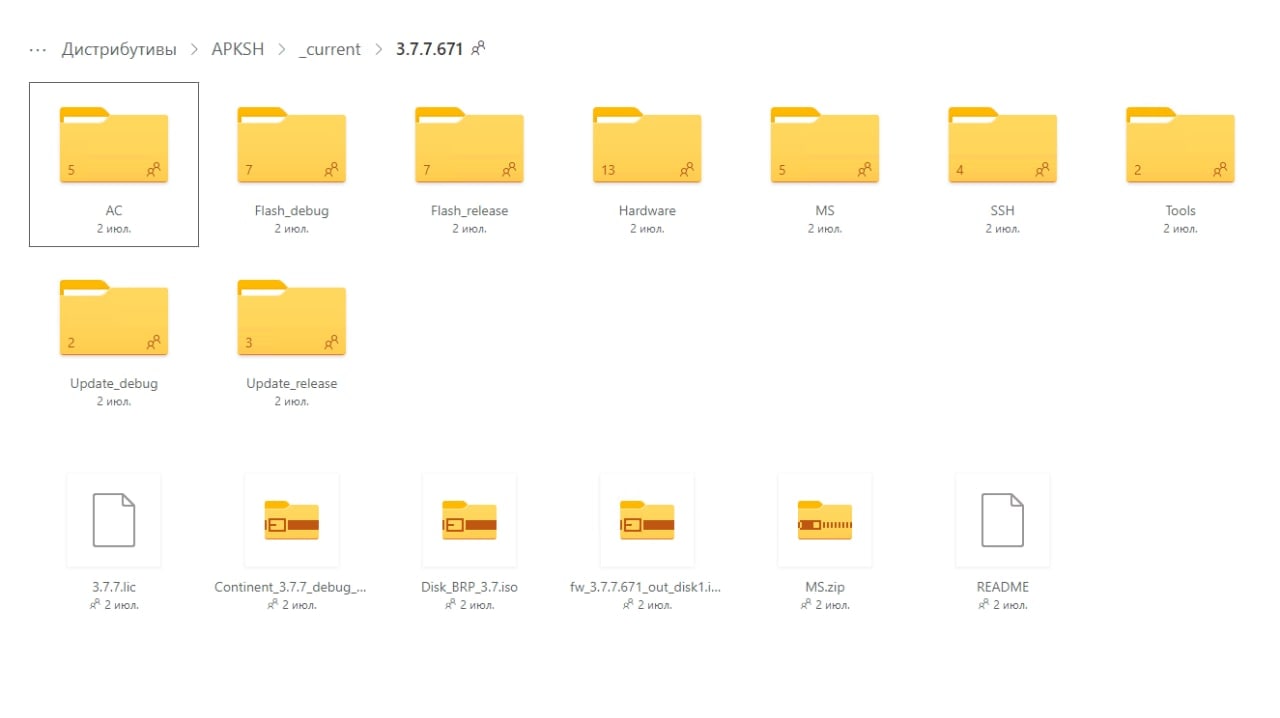The width and height of the screenshot is (1280, 718).
Task: Click the MS.zip file name
Action: 825,587
